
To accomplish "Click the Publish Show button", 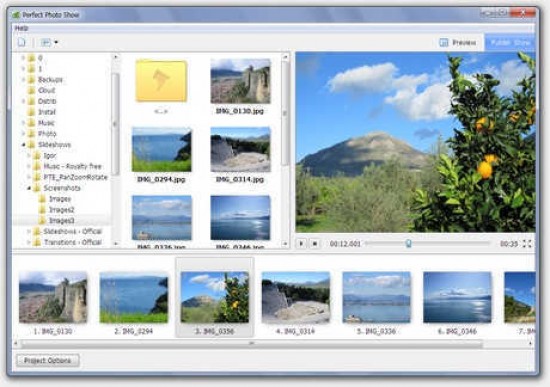I will pos(510,42).
